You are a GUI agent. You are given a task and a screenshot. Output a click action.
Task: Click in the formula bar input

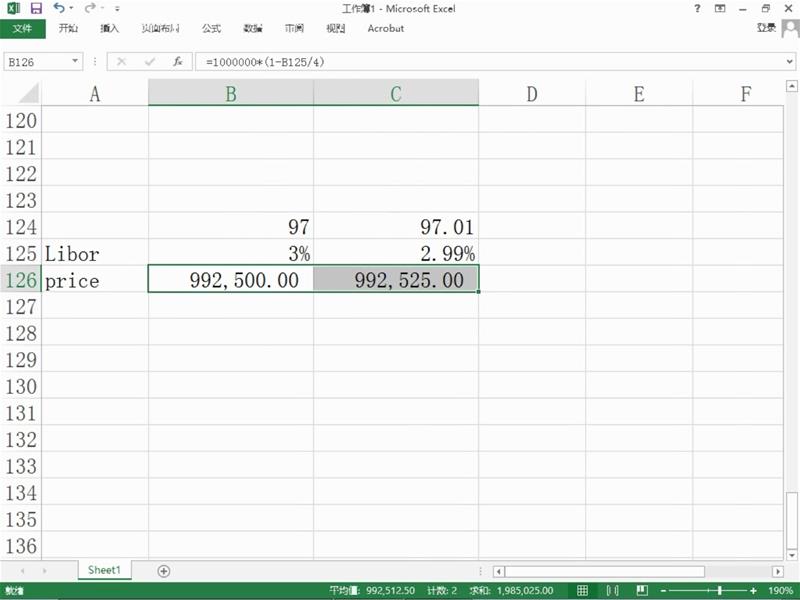coord(490,62)
